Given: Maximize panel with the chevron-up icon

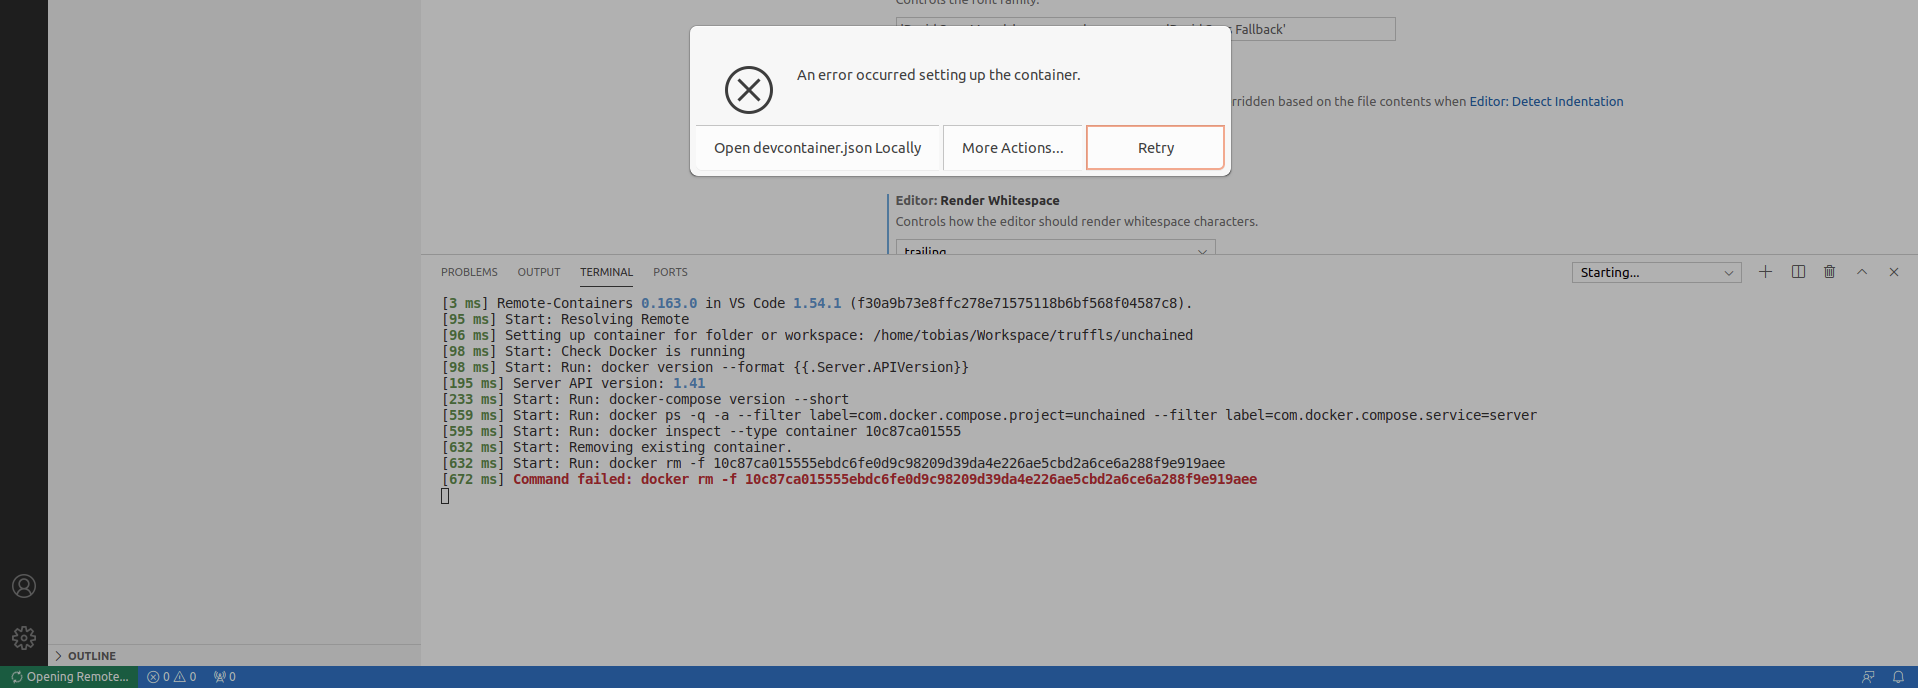Looking at the screenshot, I should pos(1862,272).
